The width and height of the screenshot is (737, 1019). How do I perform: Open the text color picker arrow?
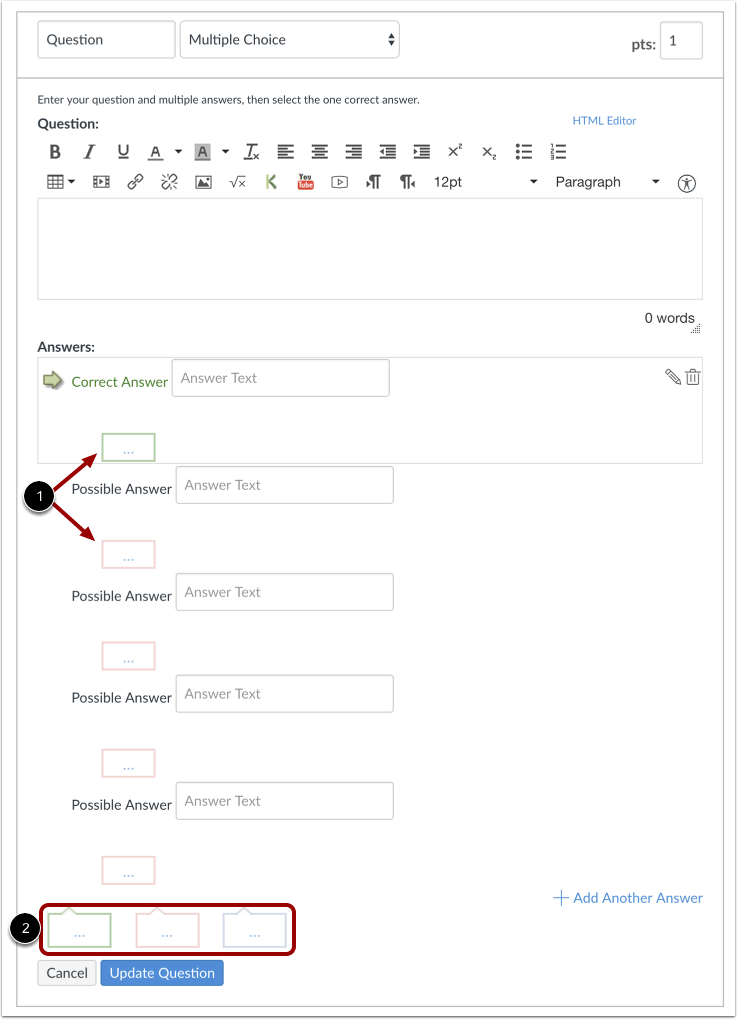[x=178, y=152]
